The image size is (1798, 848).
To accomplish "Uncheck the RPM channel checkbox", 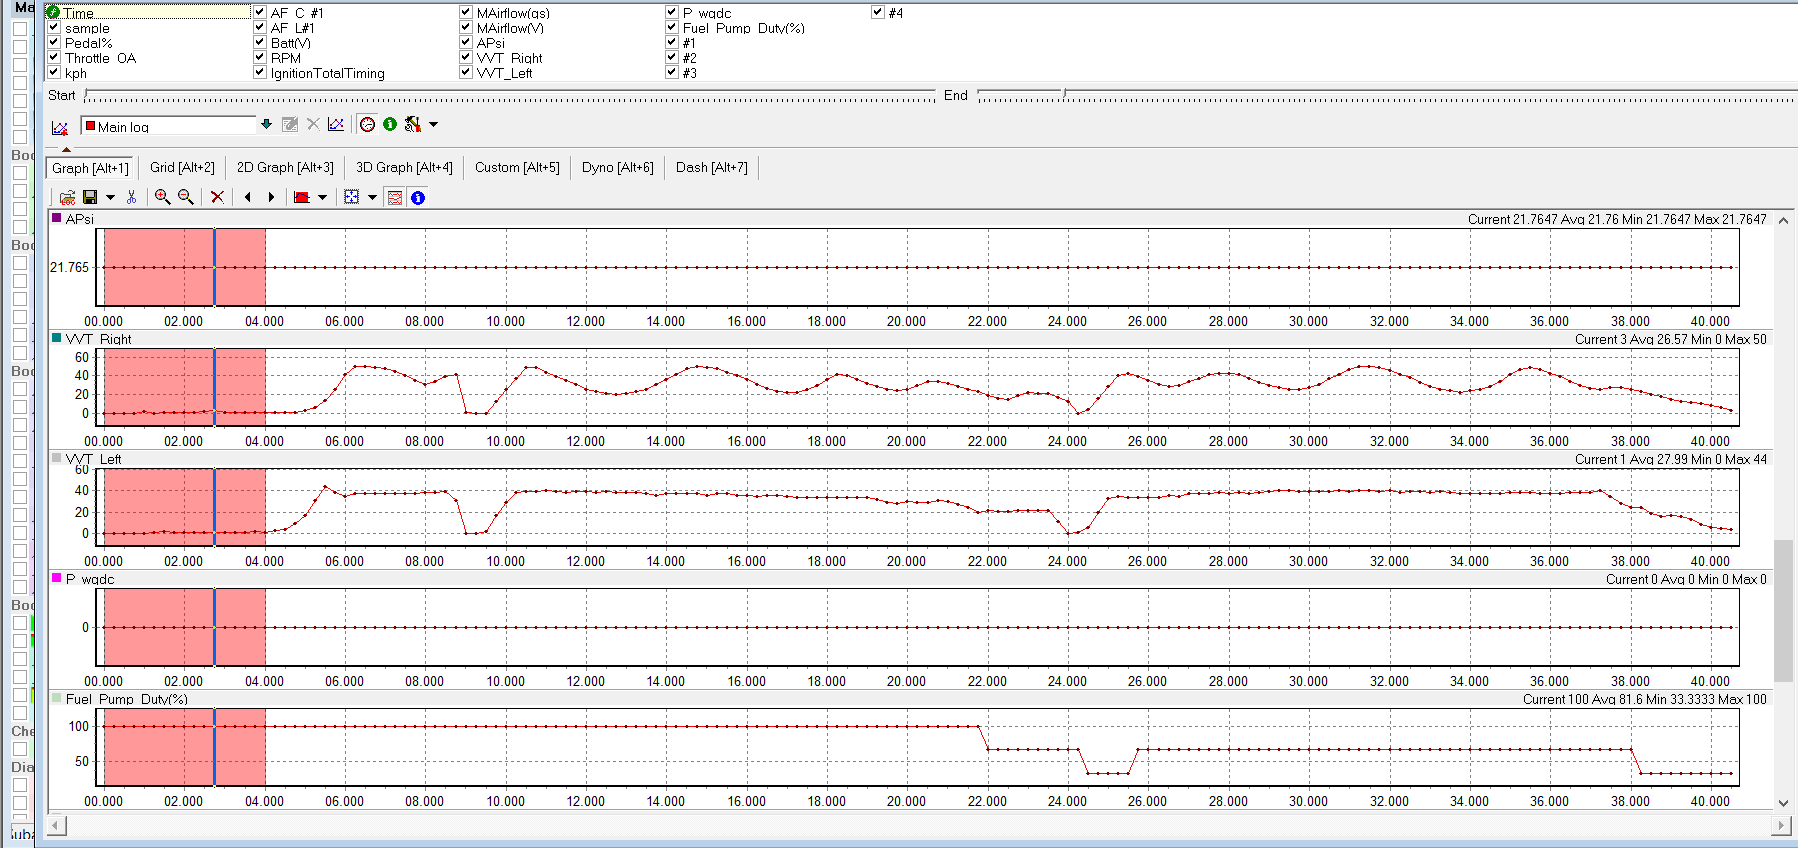I will (x=260, y=58).
